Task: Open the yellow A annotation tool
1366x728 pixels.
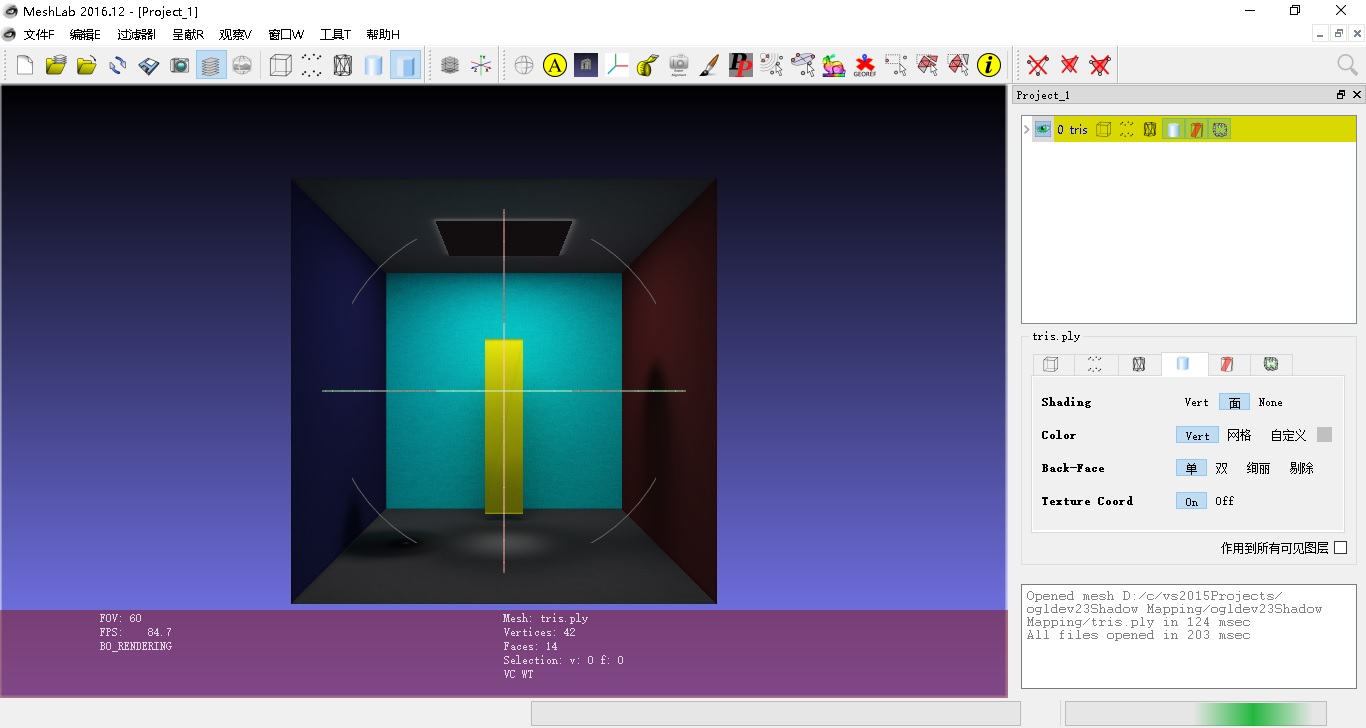Action: point(555,66)
